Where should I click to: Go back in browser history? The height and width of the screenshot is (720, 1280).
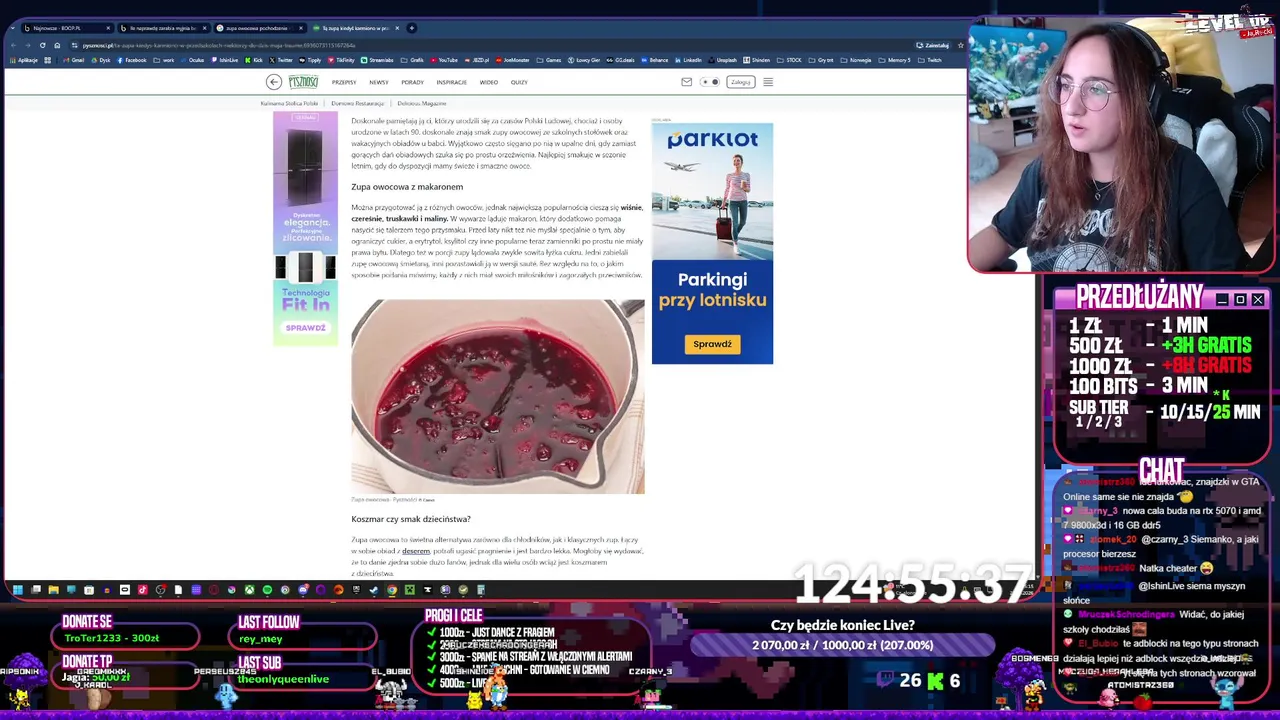(x=14, y=45)
